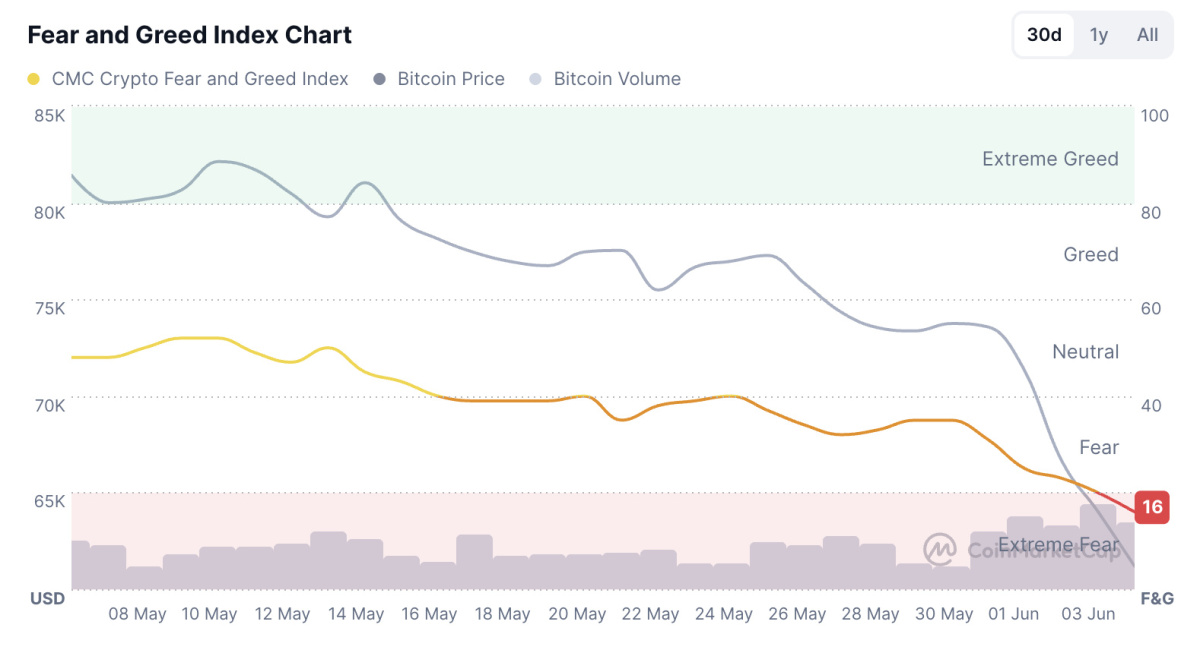Click the Extreme Fear zone label
1200x653 pixels.
(x=1058, y=545)
